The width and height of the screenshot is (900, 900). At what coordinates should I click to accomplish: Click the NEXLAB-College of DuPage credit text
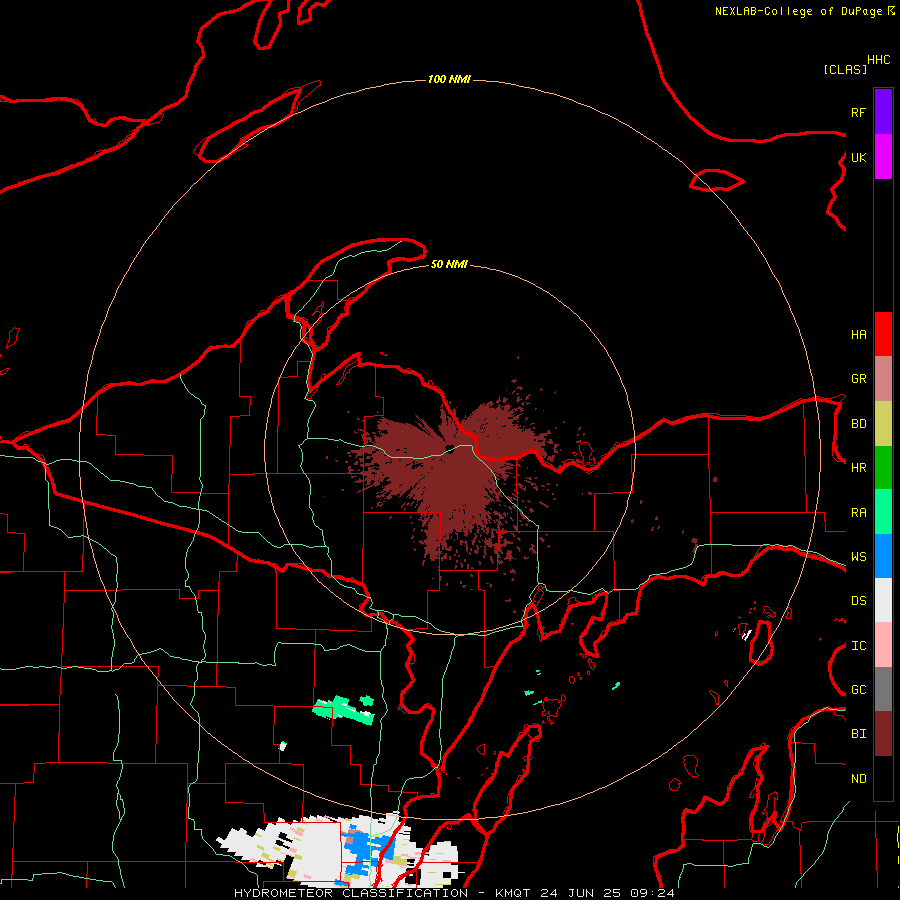click(x=798, y=11)
